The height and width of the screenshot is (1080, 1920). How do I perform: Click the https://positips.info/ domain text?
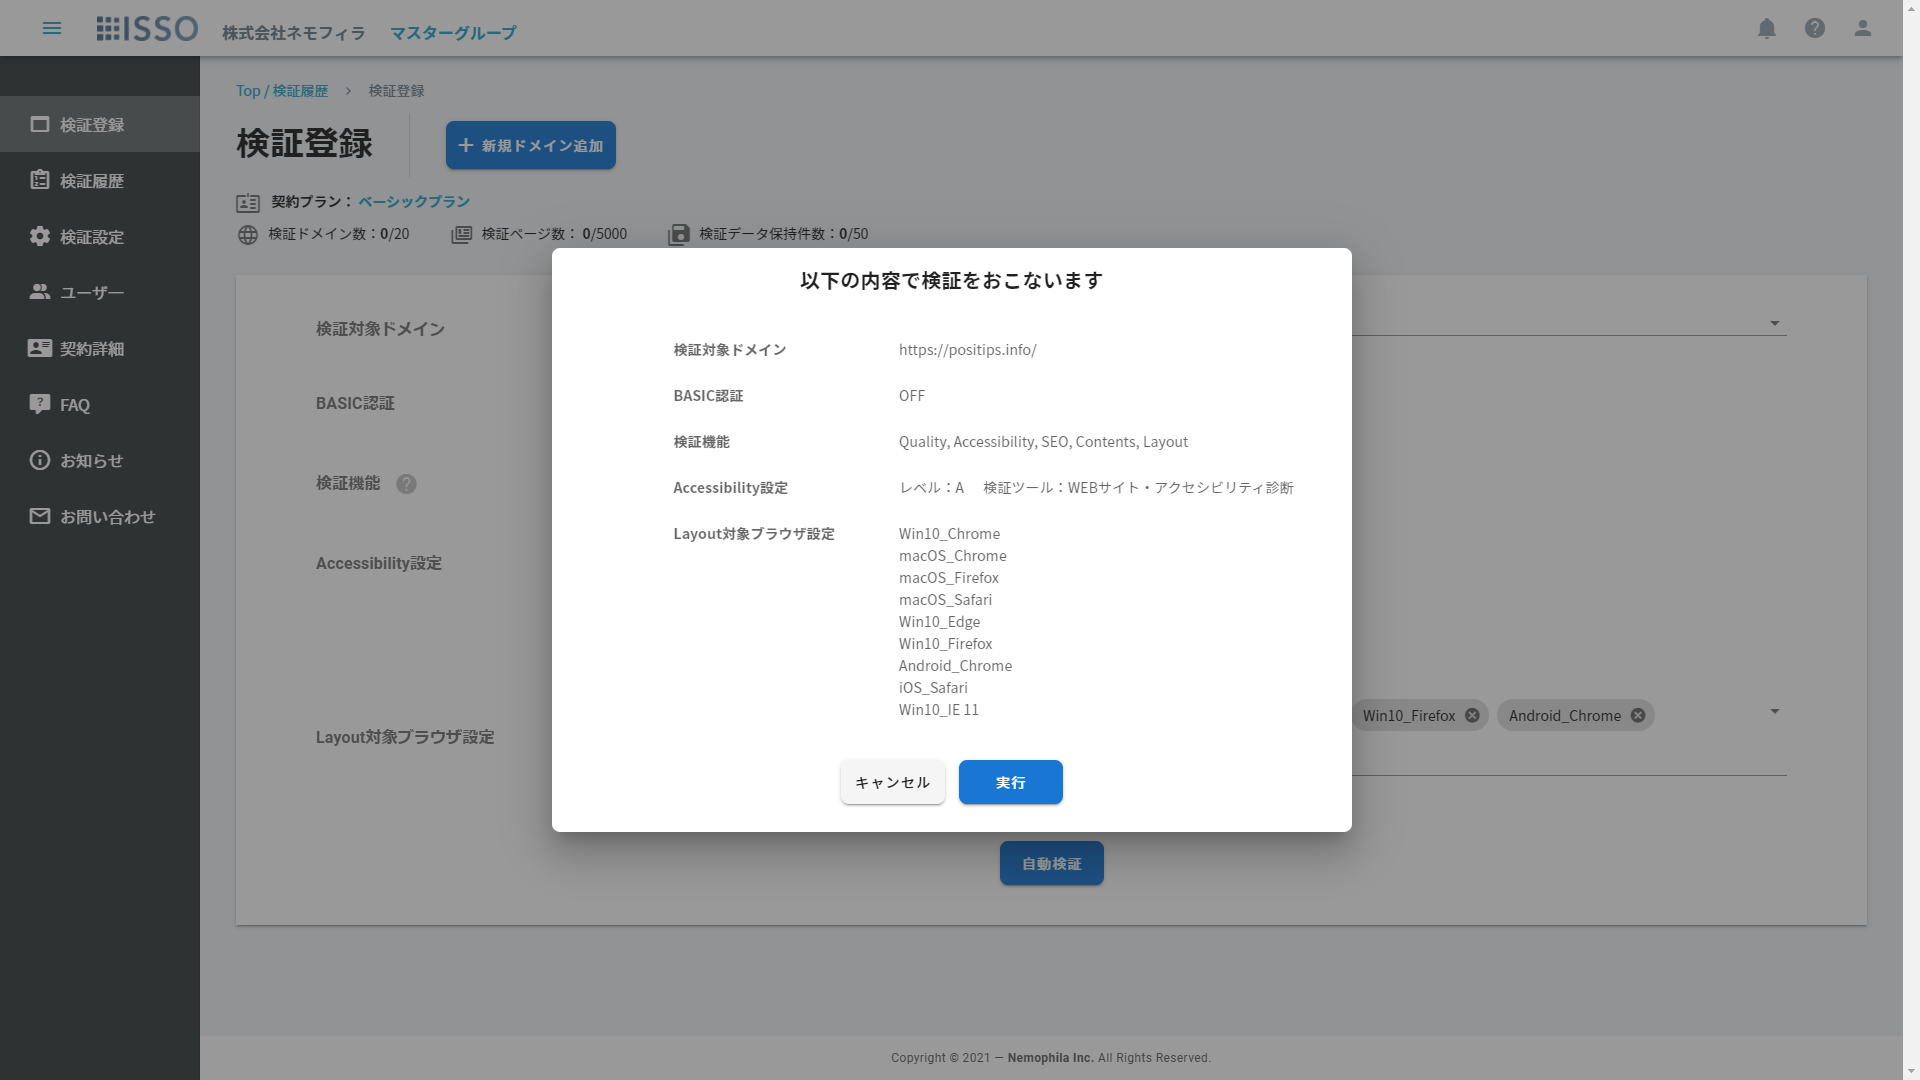pyautogui.click(x=967, y=349)
